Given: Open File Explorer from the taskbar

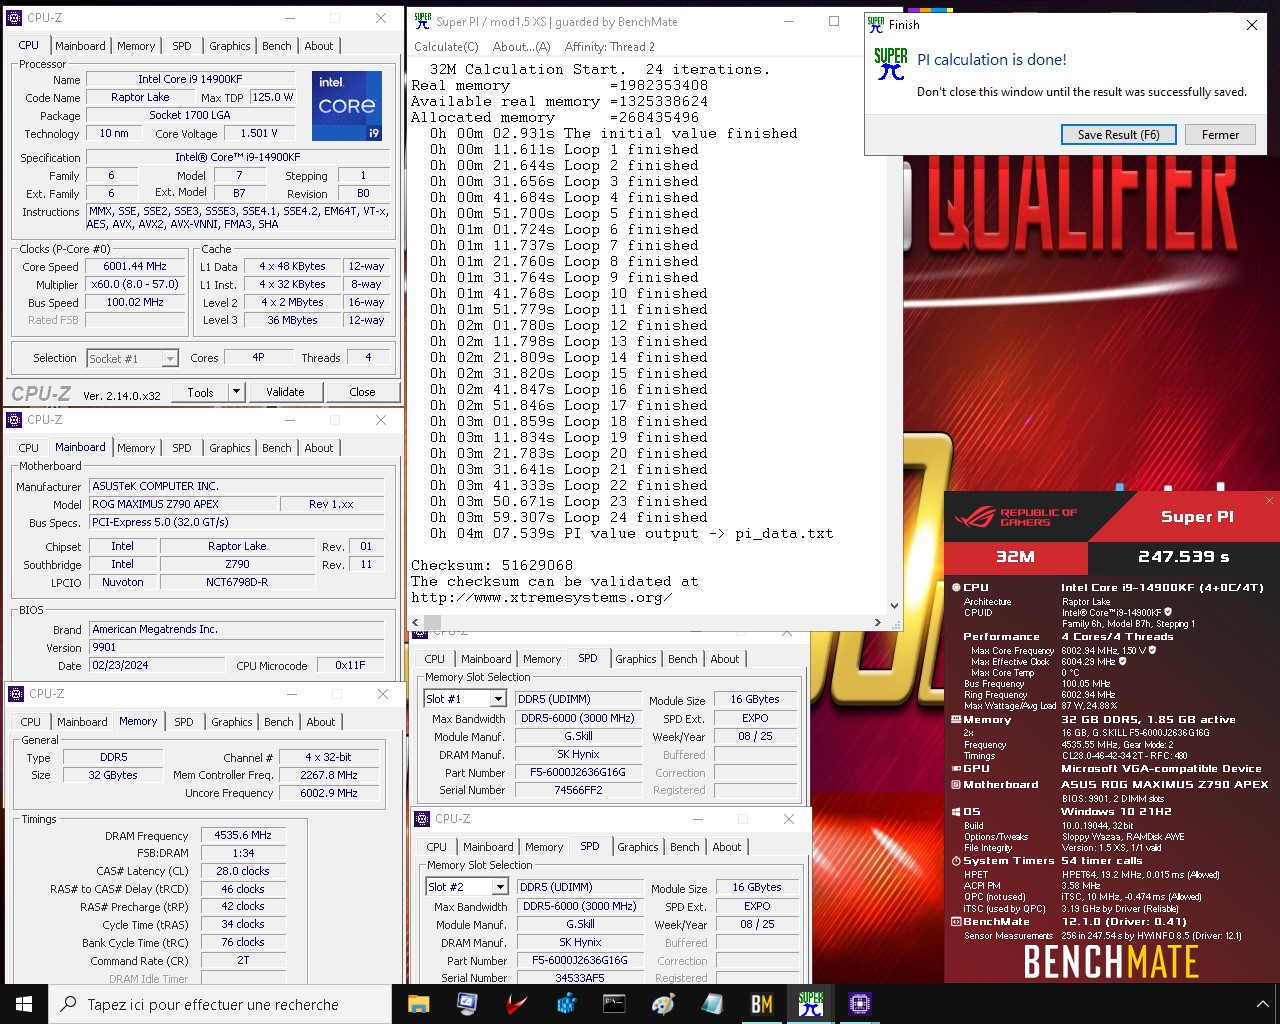Looking at the screenshot, I should [419, 1004].
